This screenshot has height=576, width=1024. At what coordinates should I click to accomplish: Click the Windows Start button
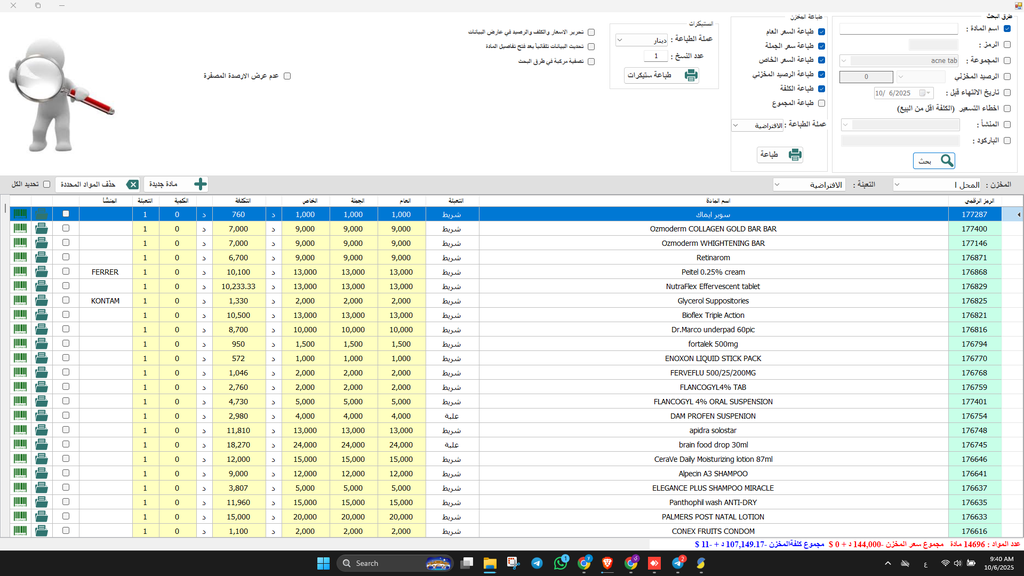click(322, 563)
